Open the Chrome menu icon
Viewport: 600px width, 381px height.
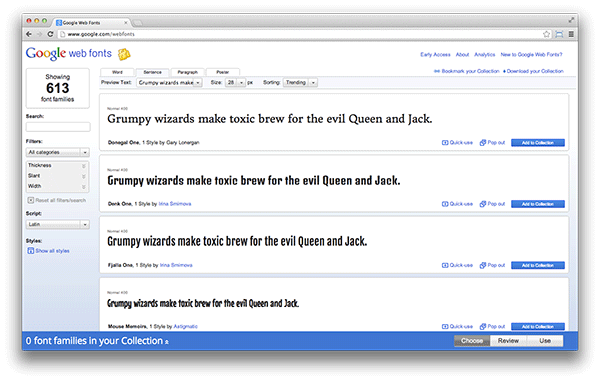(571, 34)
